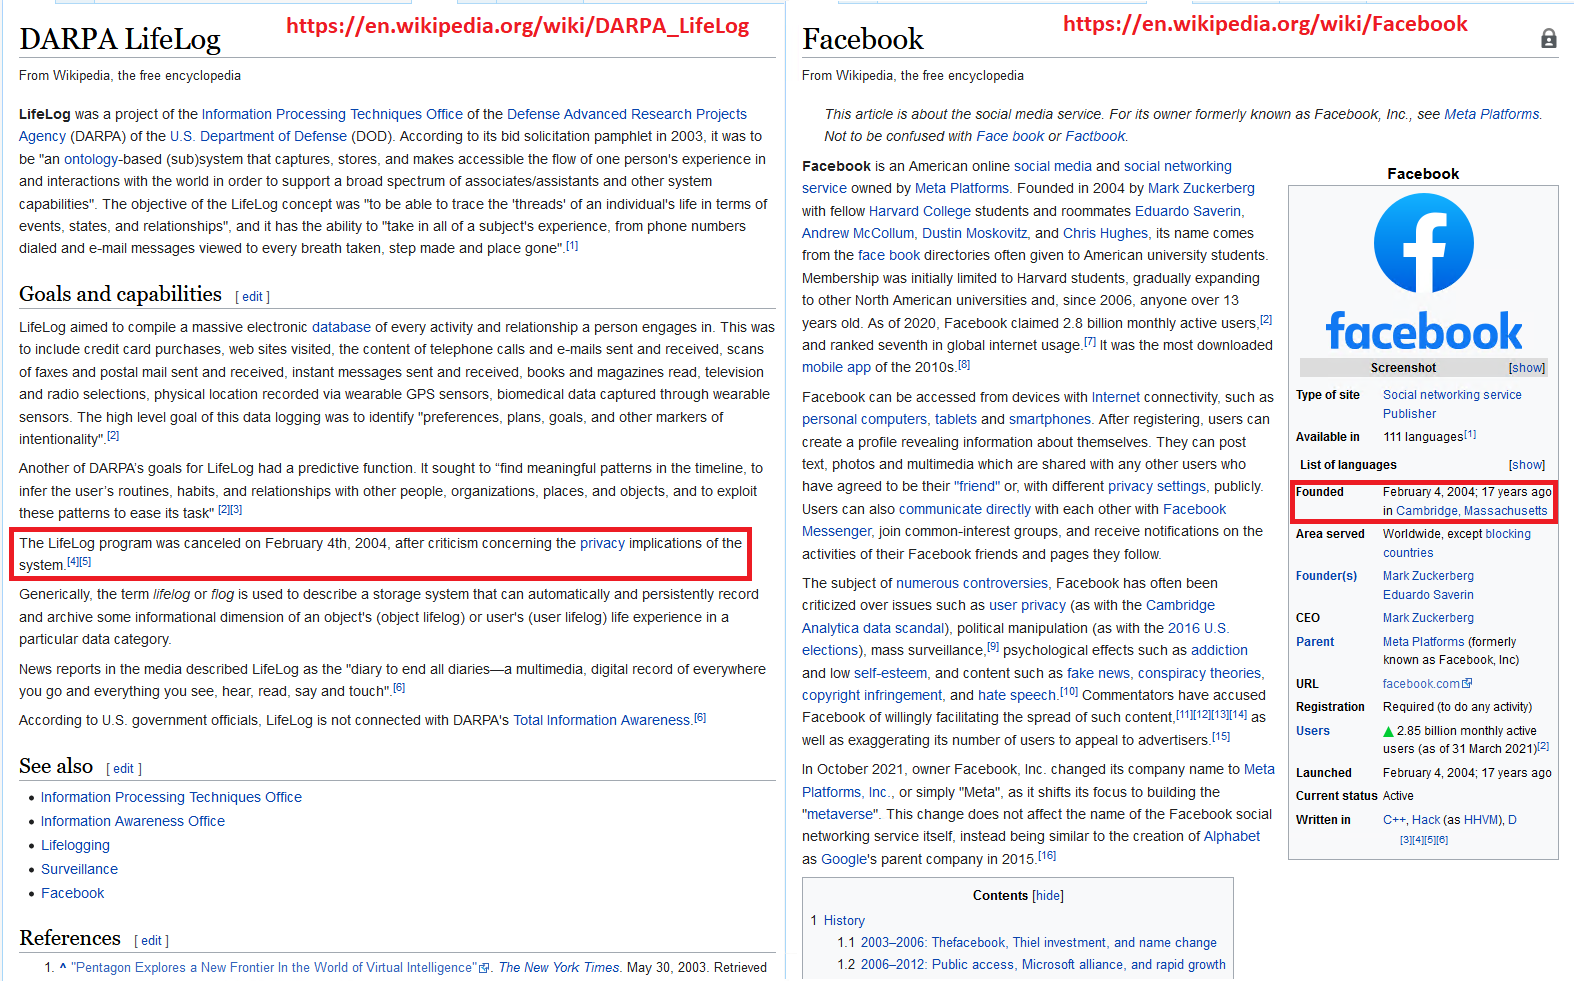The width and height of the screenshot is (1578, 981).
Task: Click external link icon beside facebook.com
Action: [x=1467, y=684]
